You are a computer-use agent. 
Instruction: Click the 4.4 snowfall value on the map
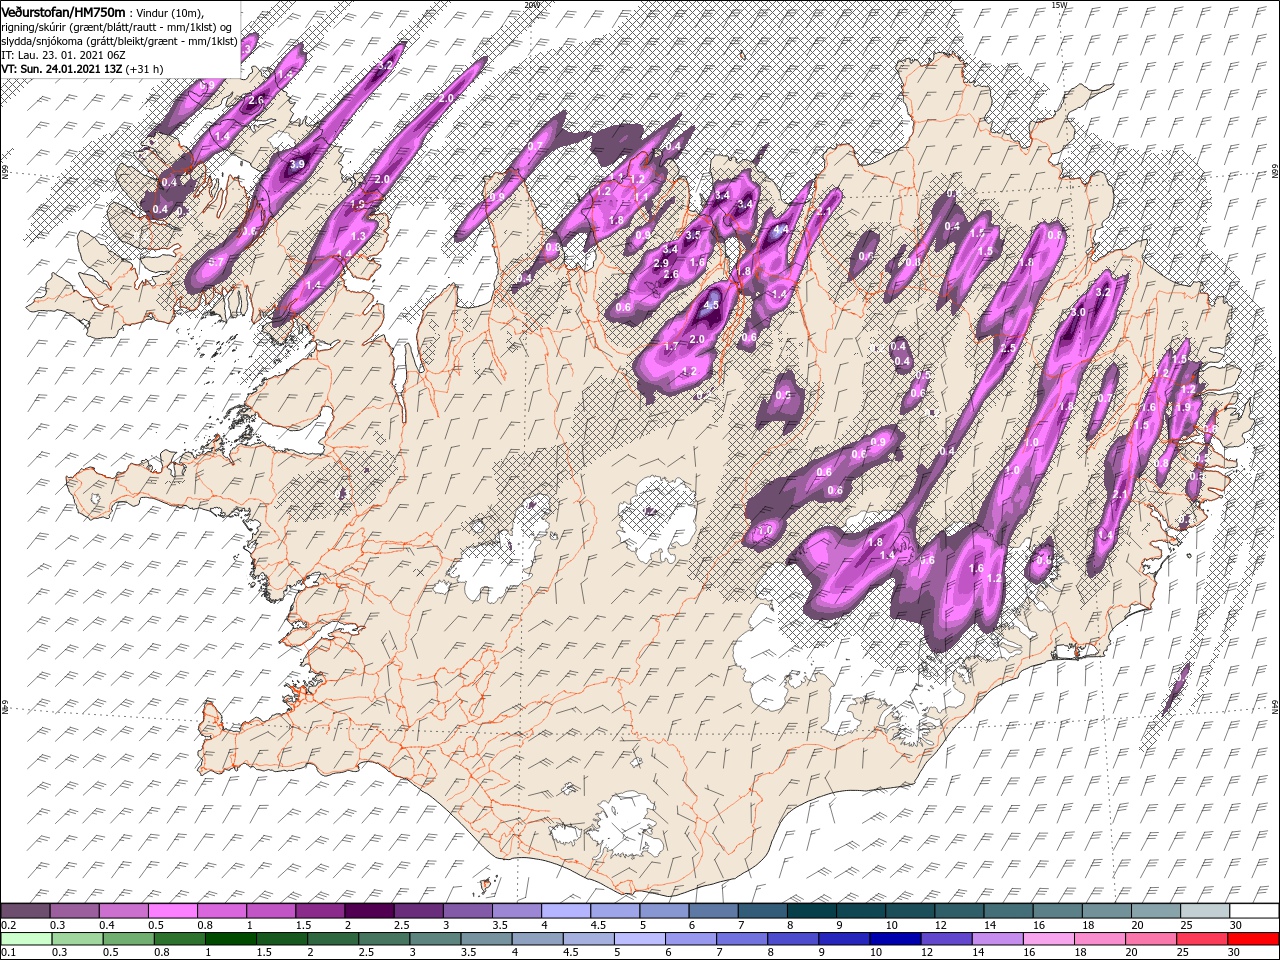point(781,229)
